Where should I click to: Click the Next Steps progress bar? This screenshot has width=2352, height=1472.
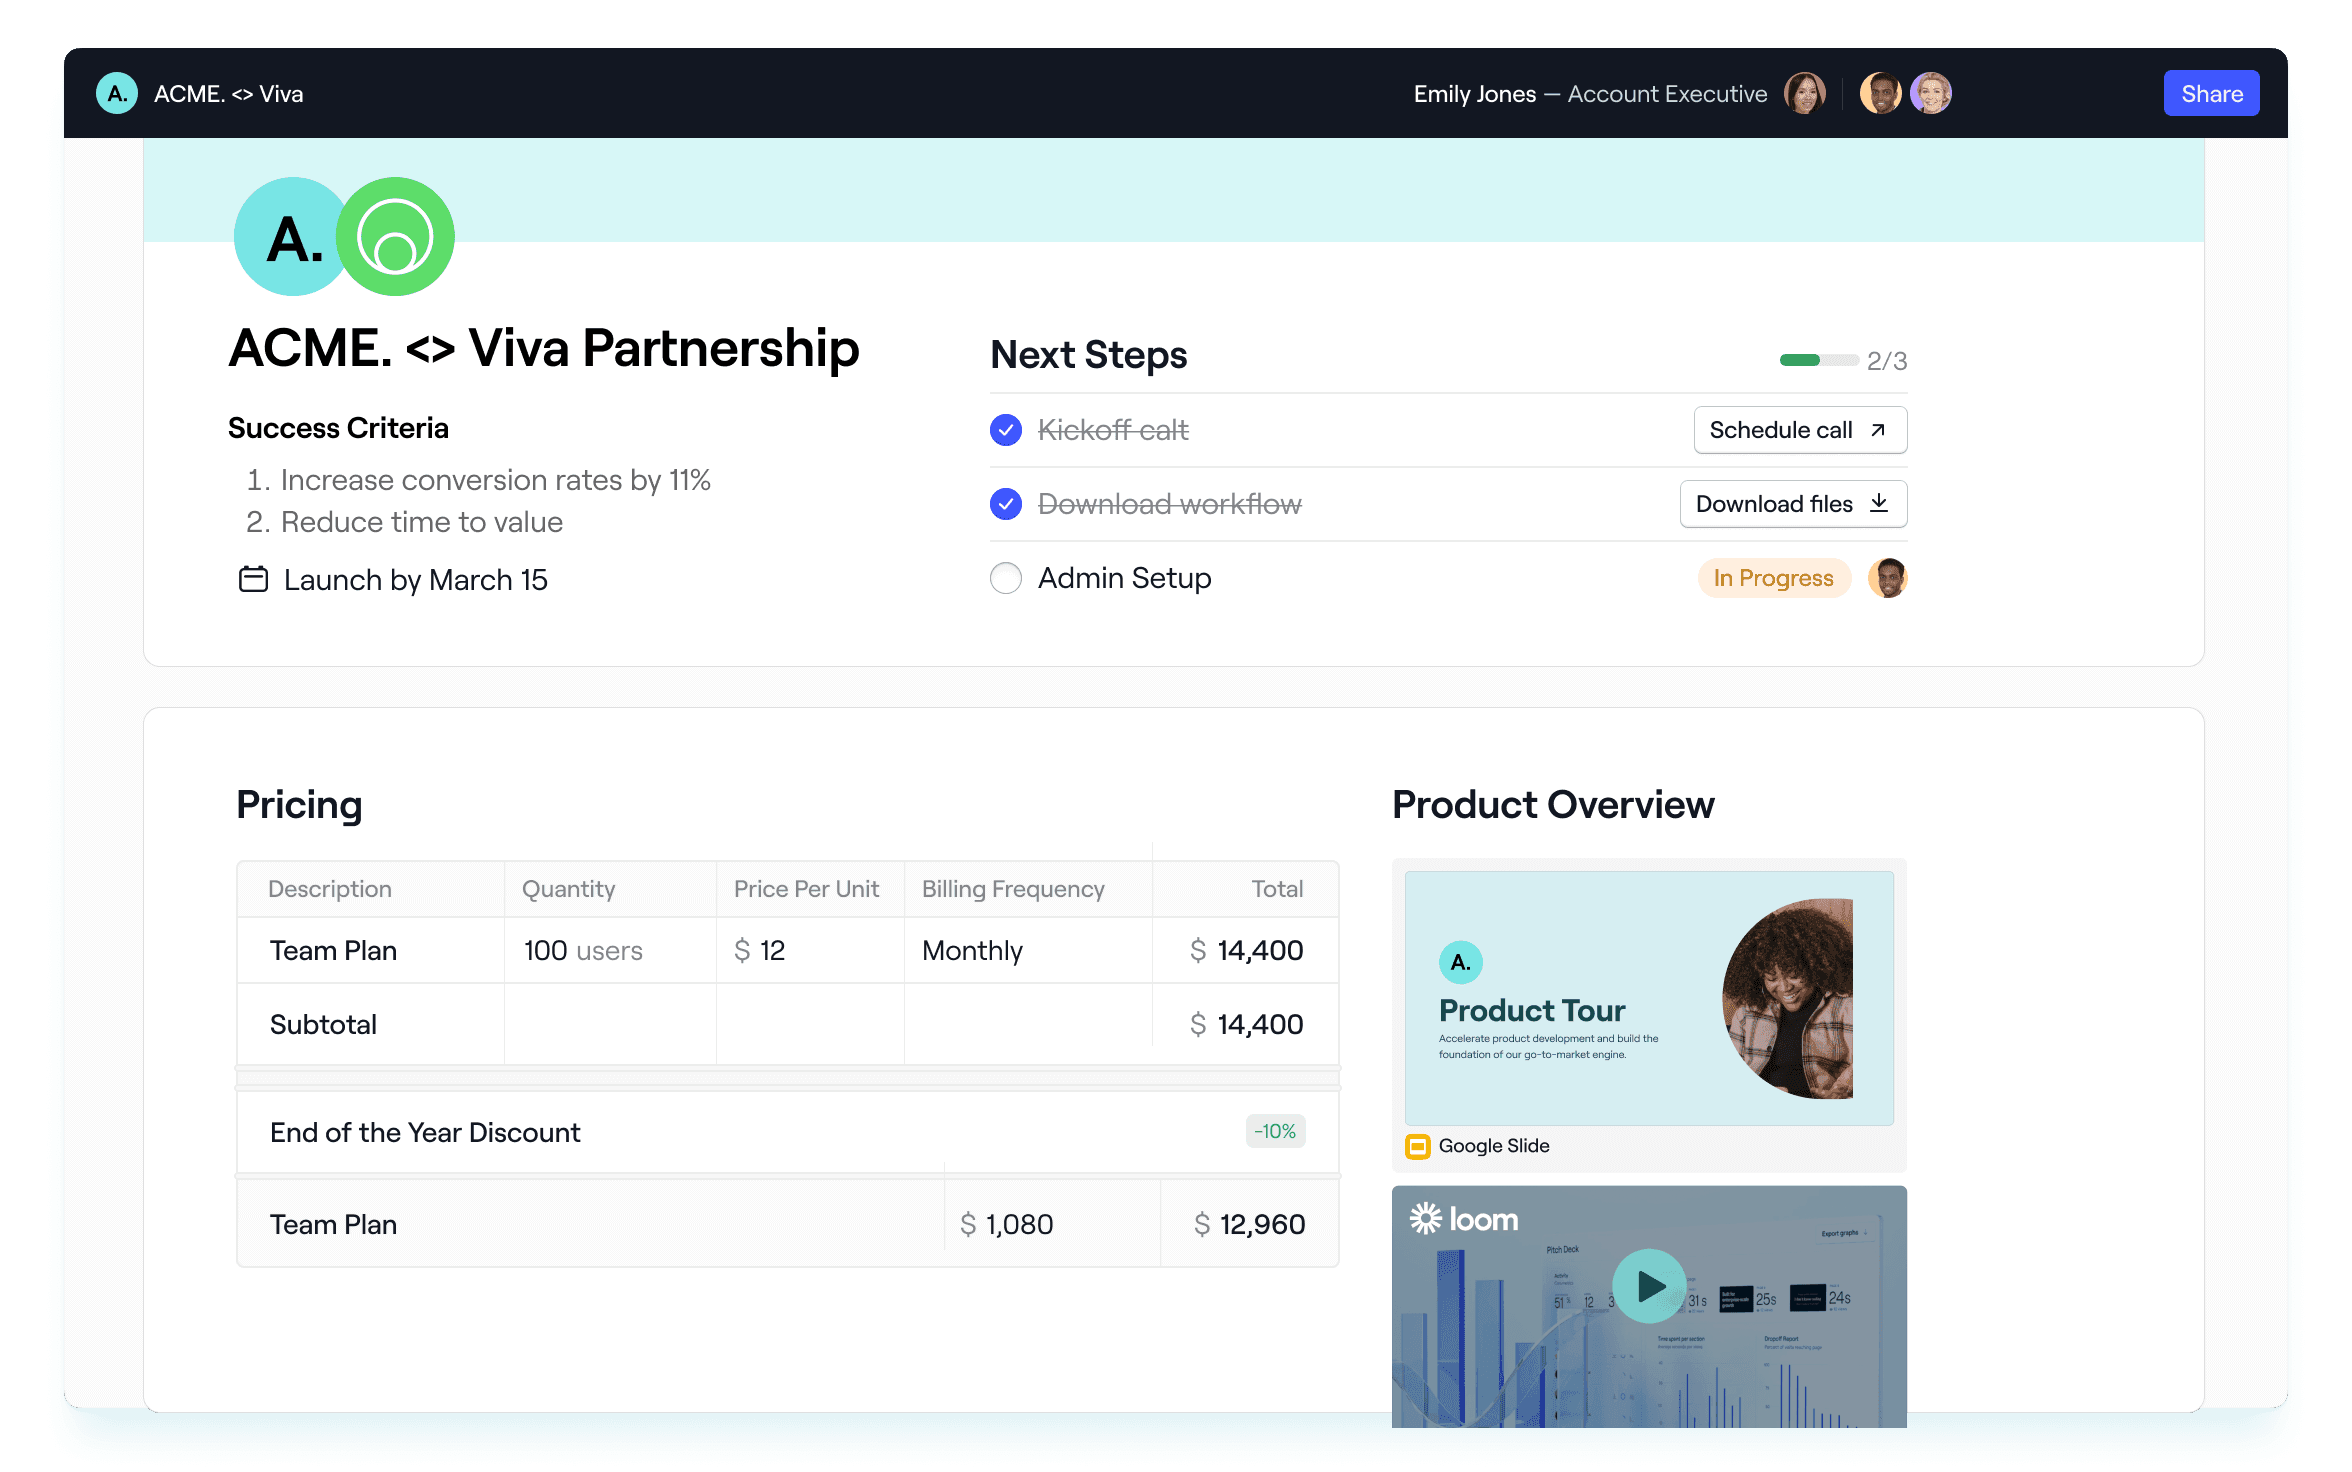click(1818, 360)
